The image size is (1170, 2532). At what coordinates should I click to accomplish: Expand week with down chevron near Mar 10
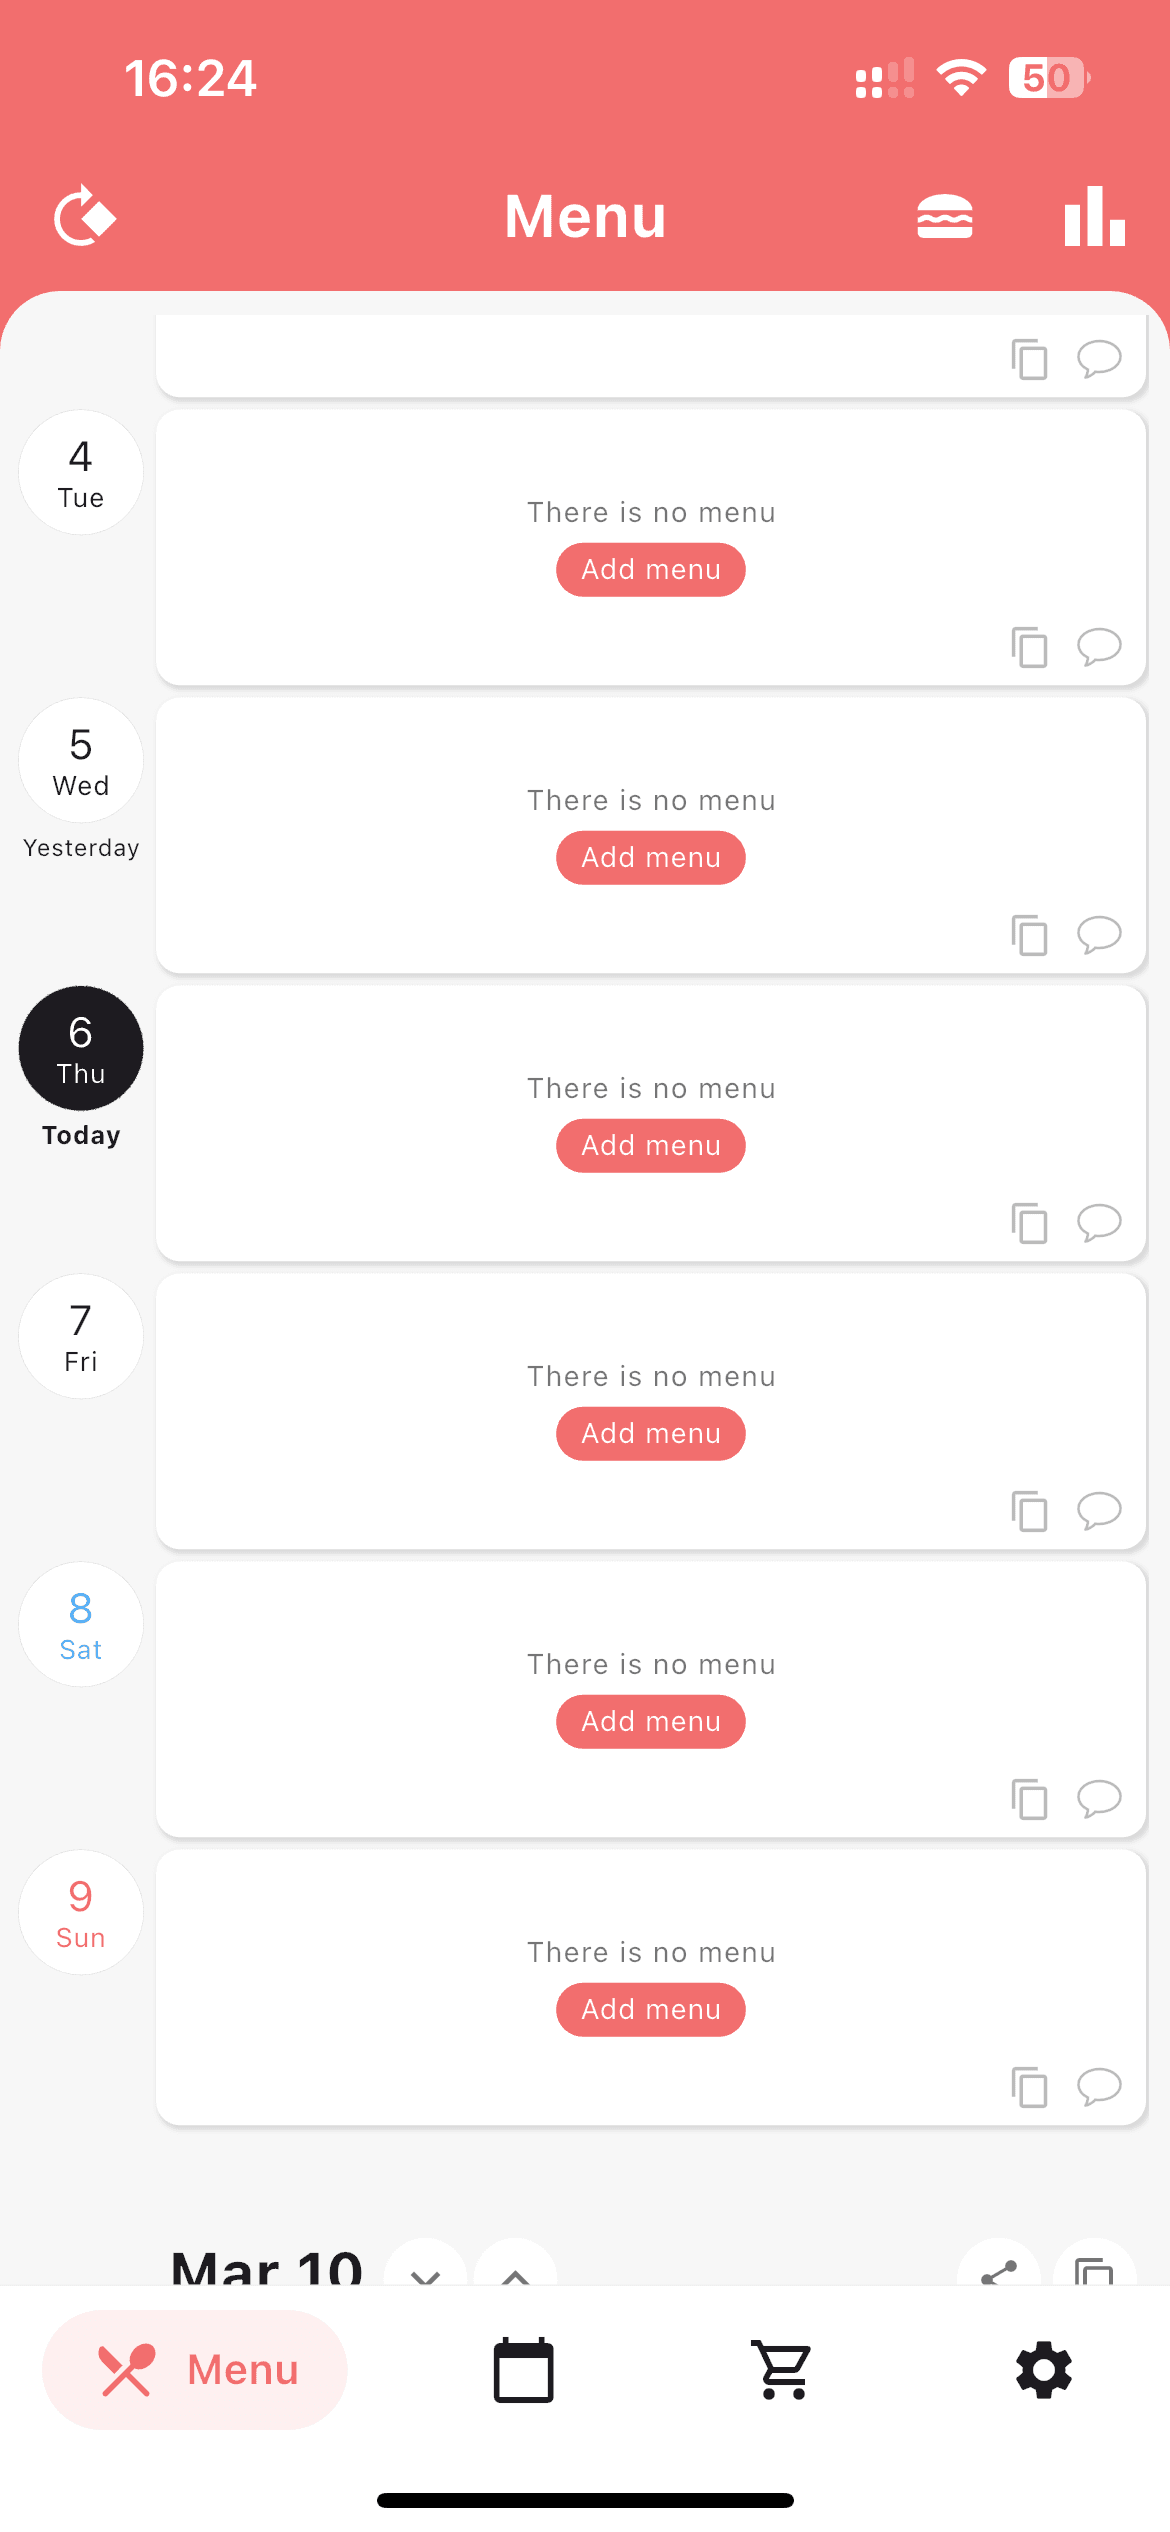426,2270
